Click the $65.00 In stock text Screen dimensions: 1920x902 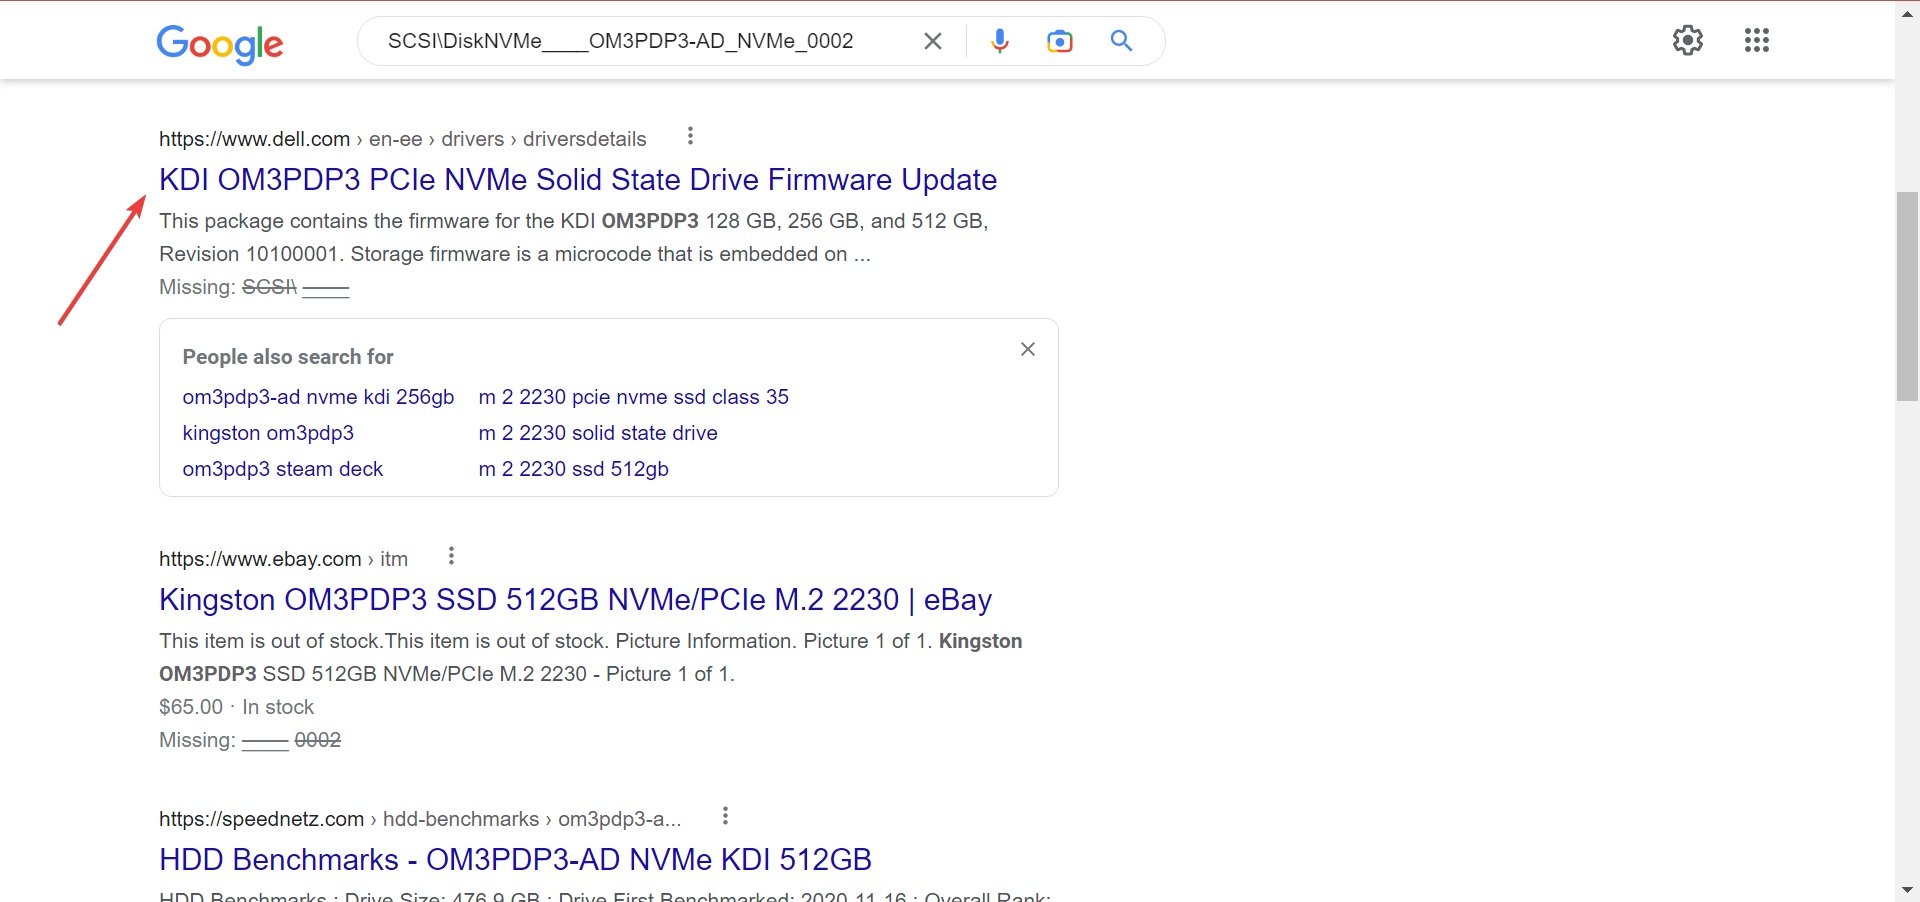(236, 707)
